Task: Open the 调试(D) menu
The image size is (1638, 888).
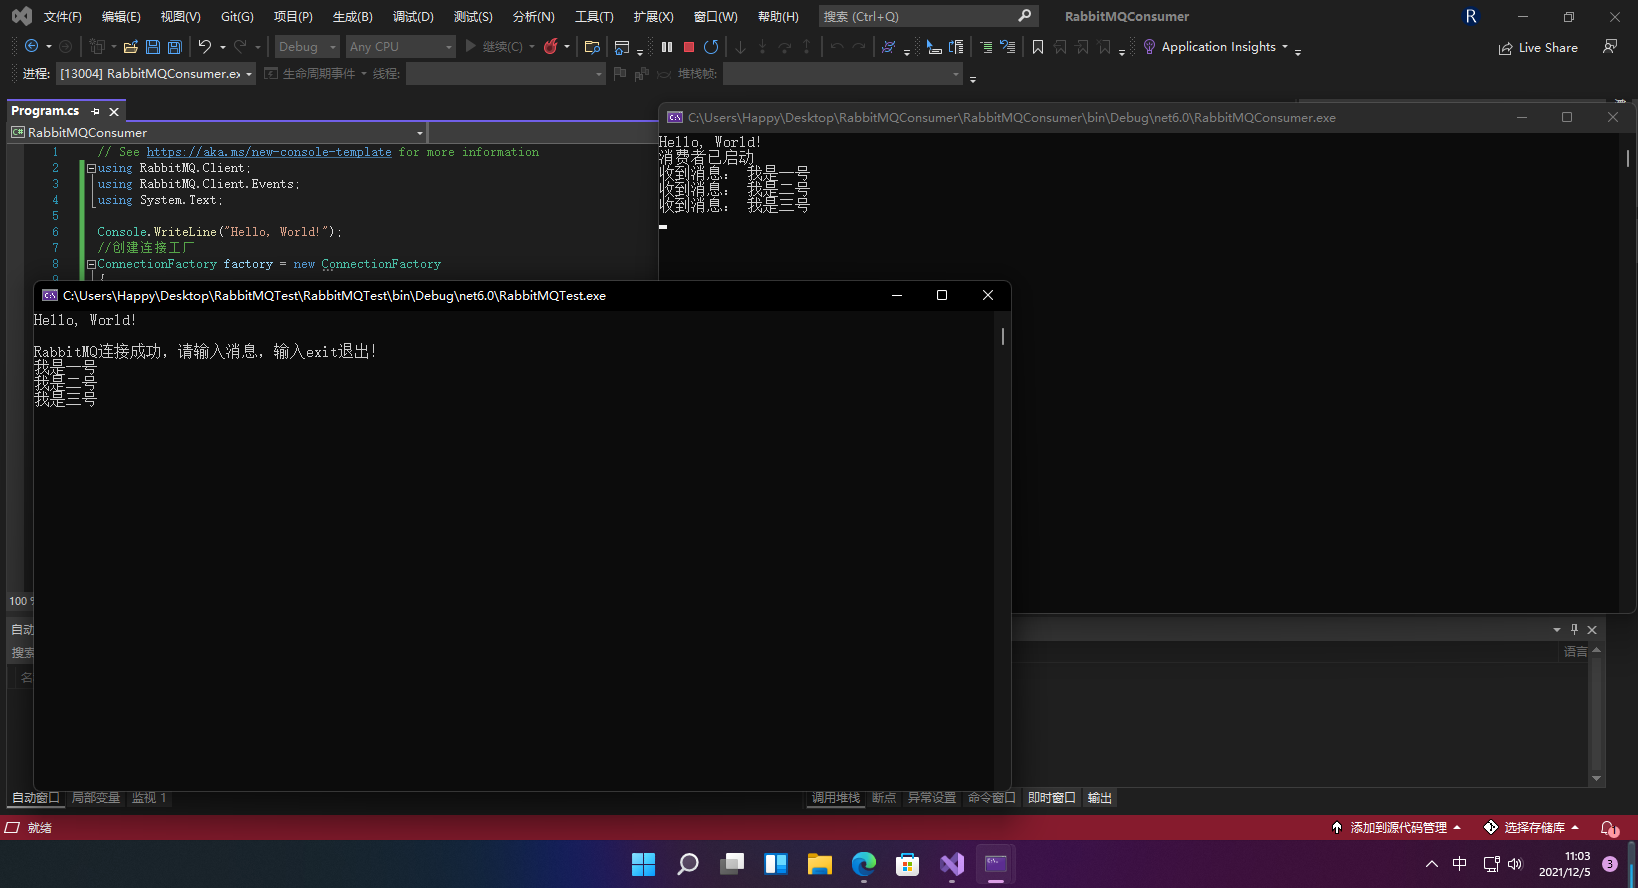Action: 413,17
